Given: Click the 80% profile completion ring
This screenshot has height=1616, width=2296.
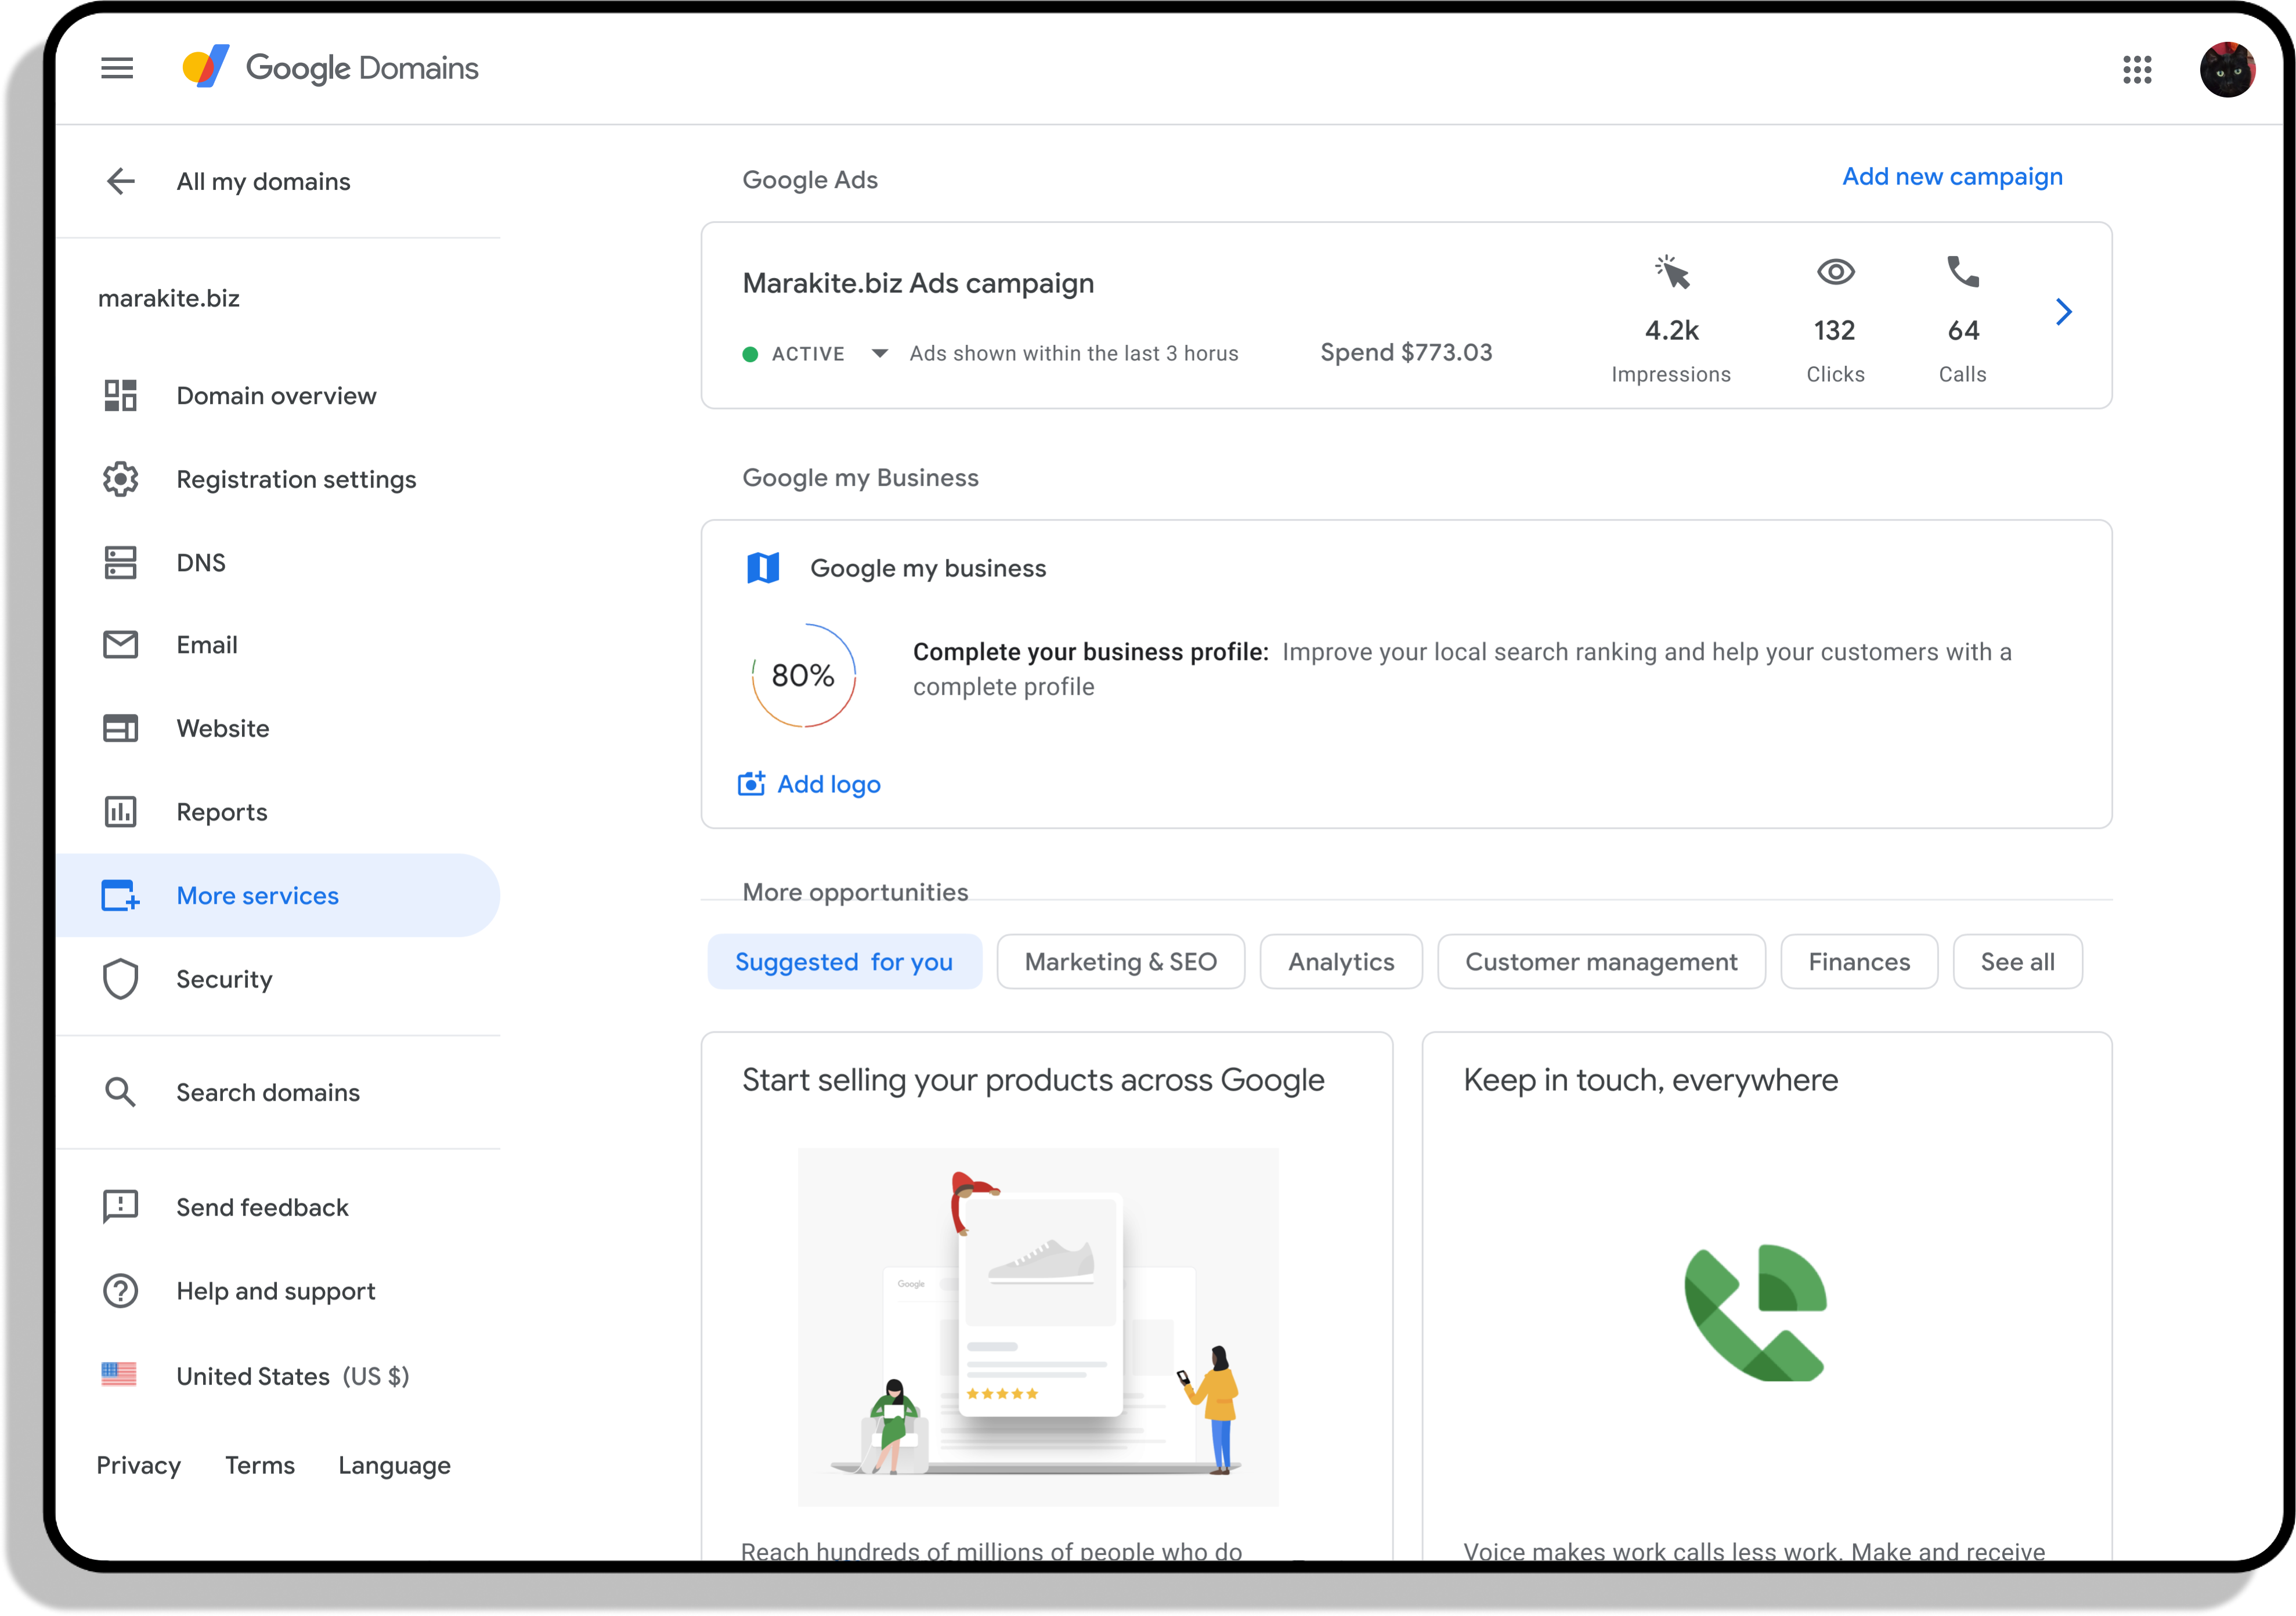Looking at the screenshot, I should coord(803,675).
